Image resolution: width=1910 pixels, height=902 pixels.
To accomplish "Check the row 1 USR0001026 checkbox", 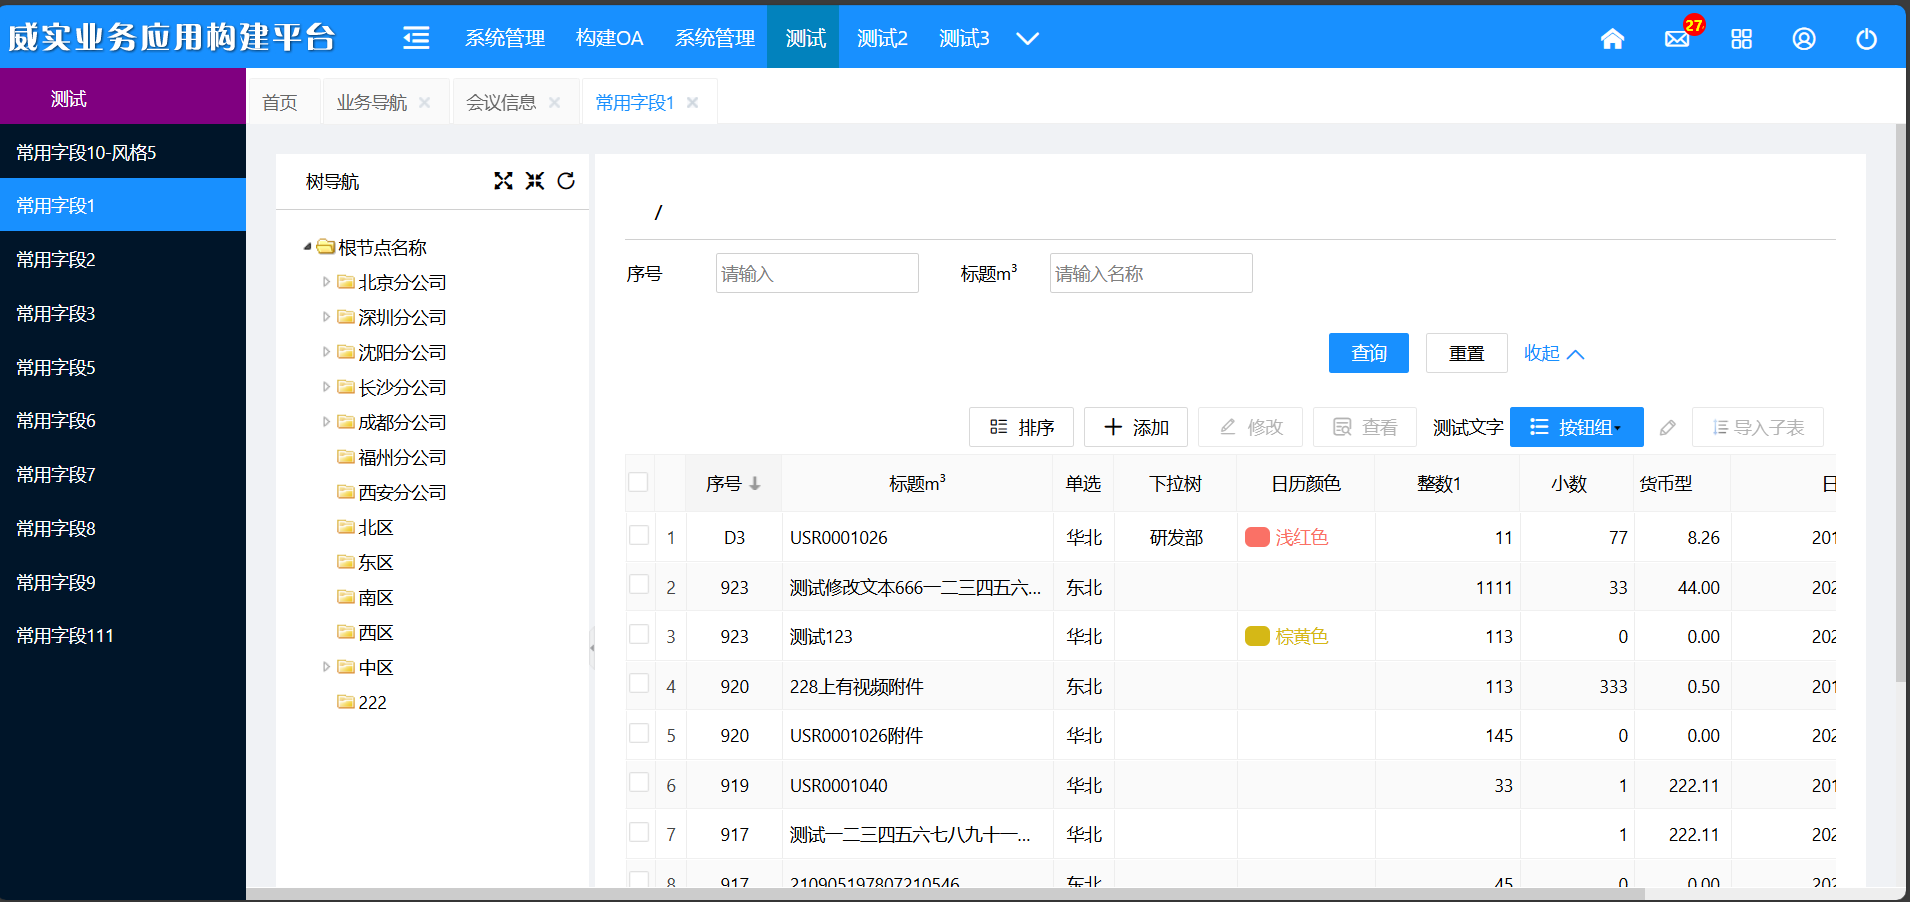I will pos(639,535).
